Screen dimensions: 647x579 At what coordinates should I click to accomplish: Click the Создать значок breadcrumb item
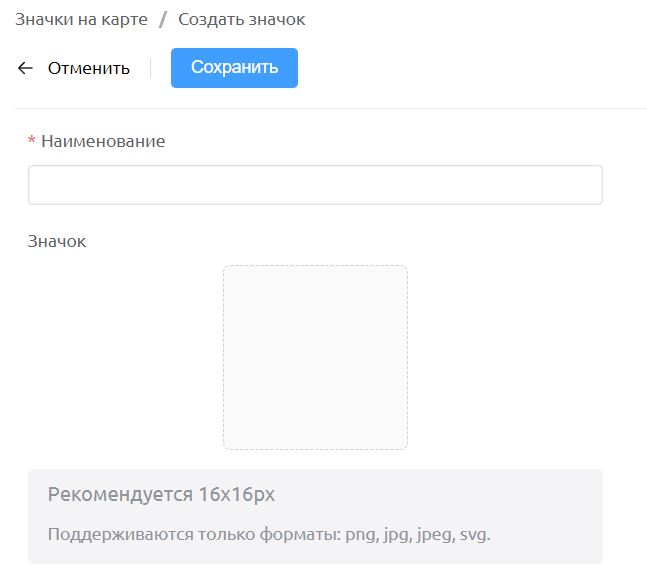(x=242, y=19)
